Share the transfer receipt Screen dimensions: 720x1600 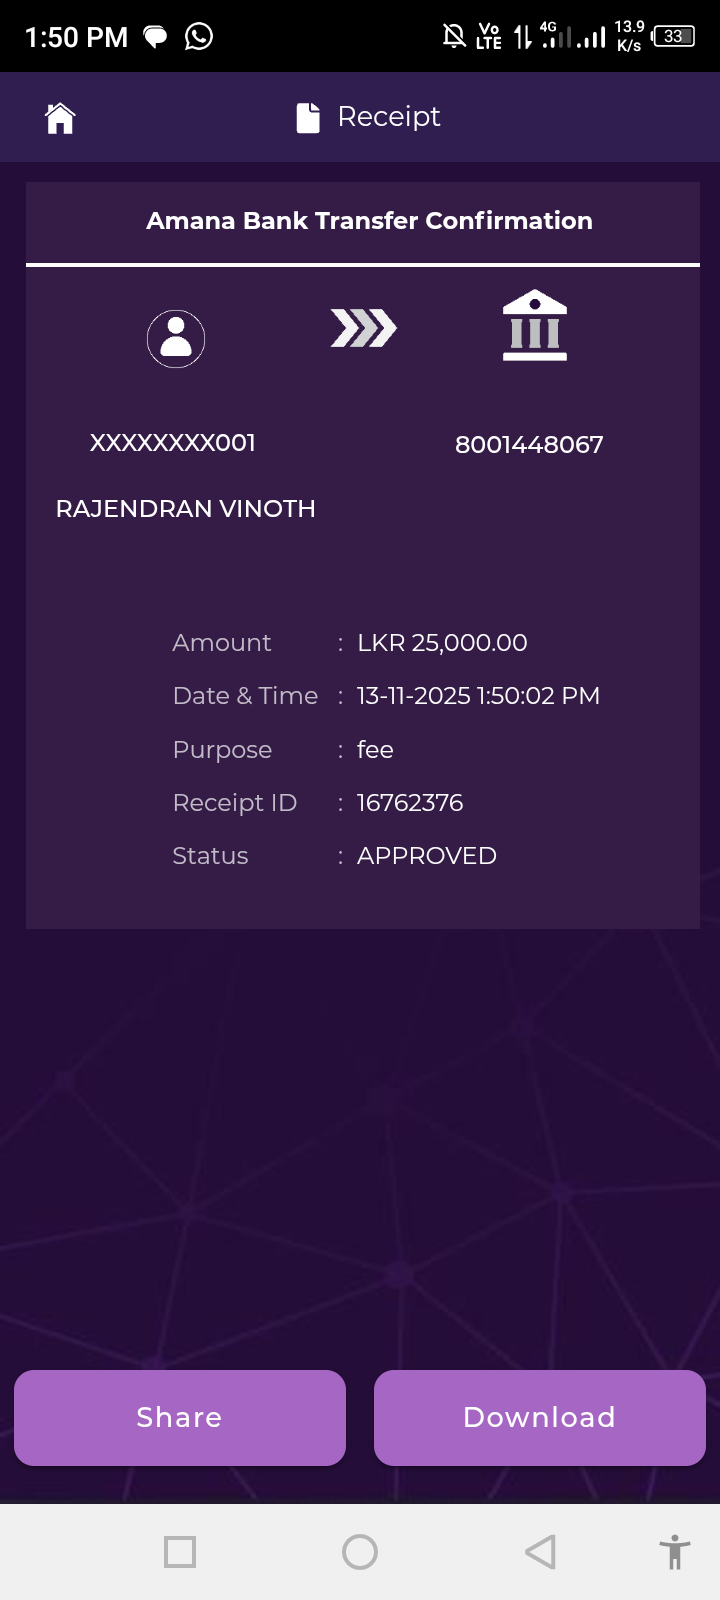coord(180,1417)
